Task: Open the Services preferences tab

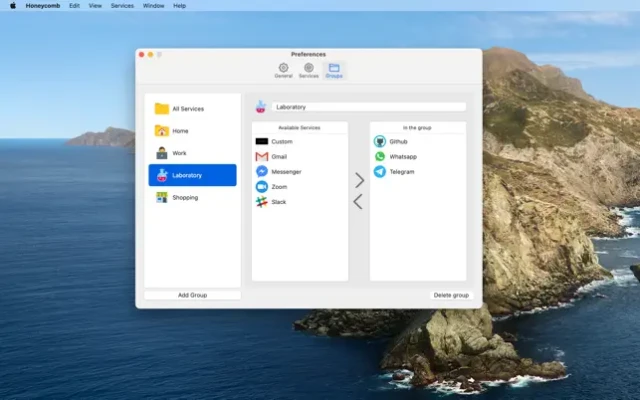Action: (x=309, y=70)
